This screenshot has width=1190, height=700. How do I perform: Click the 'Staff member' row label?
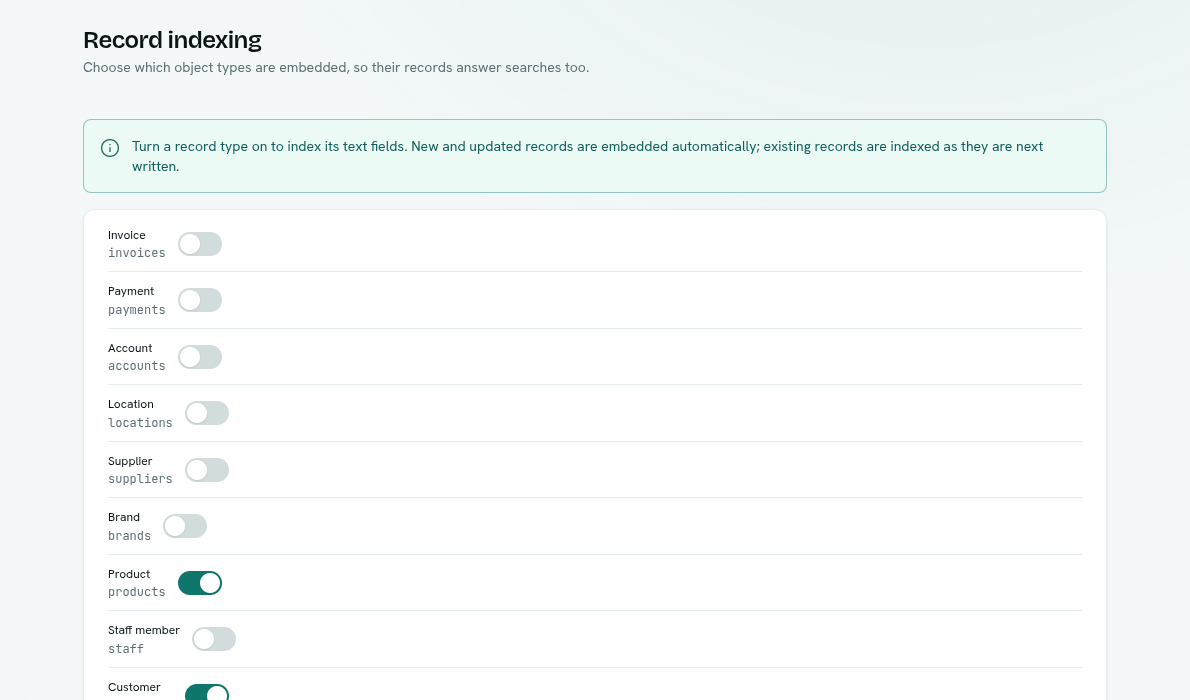click(x=143, y=631)
